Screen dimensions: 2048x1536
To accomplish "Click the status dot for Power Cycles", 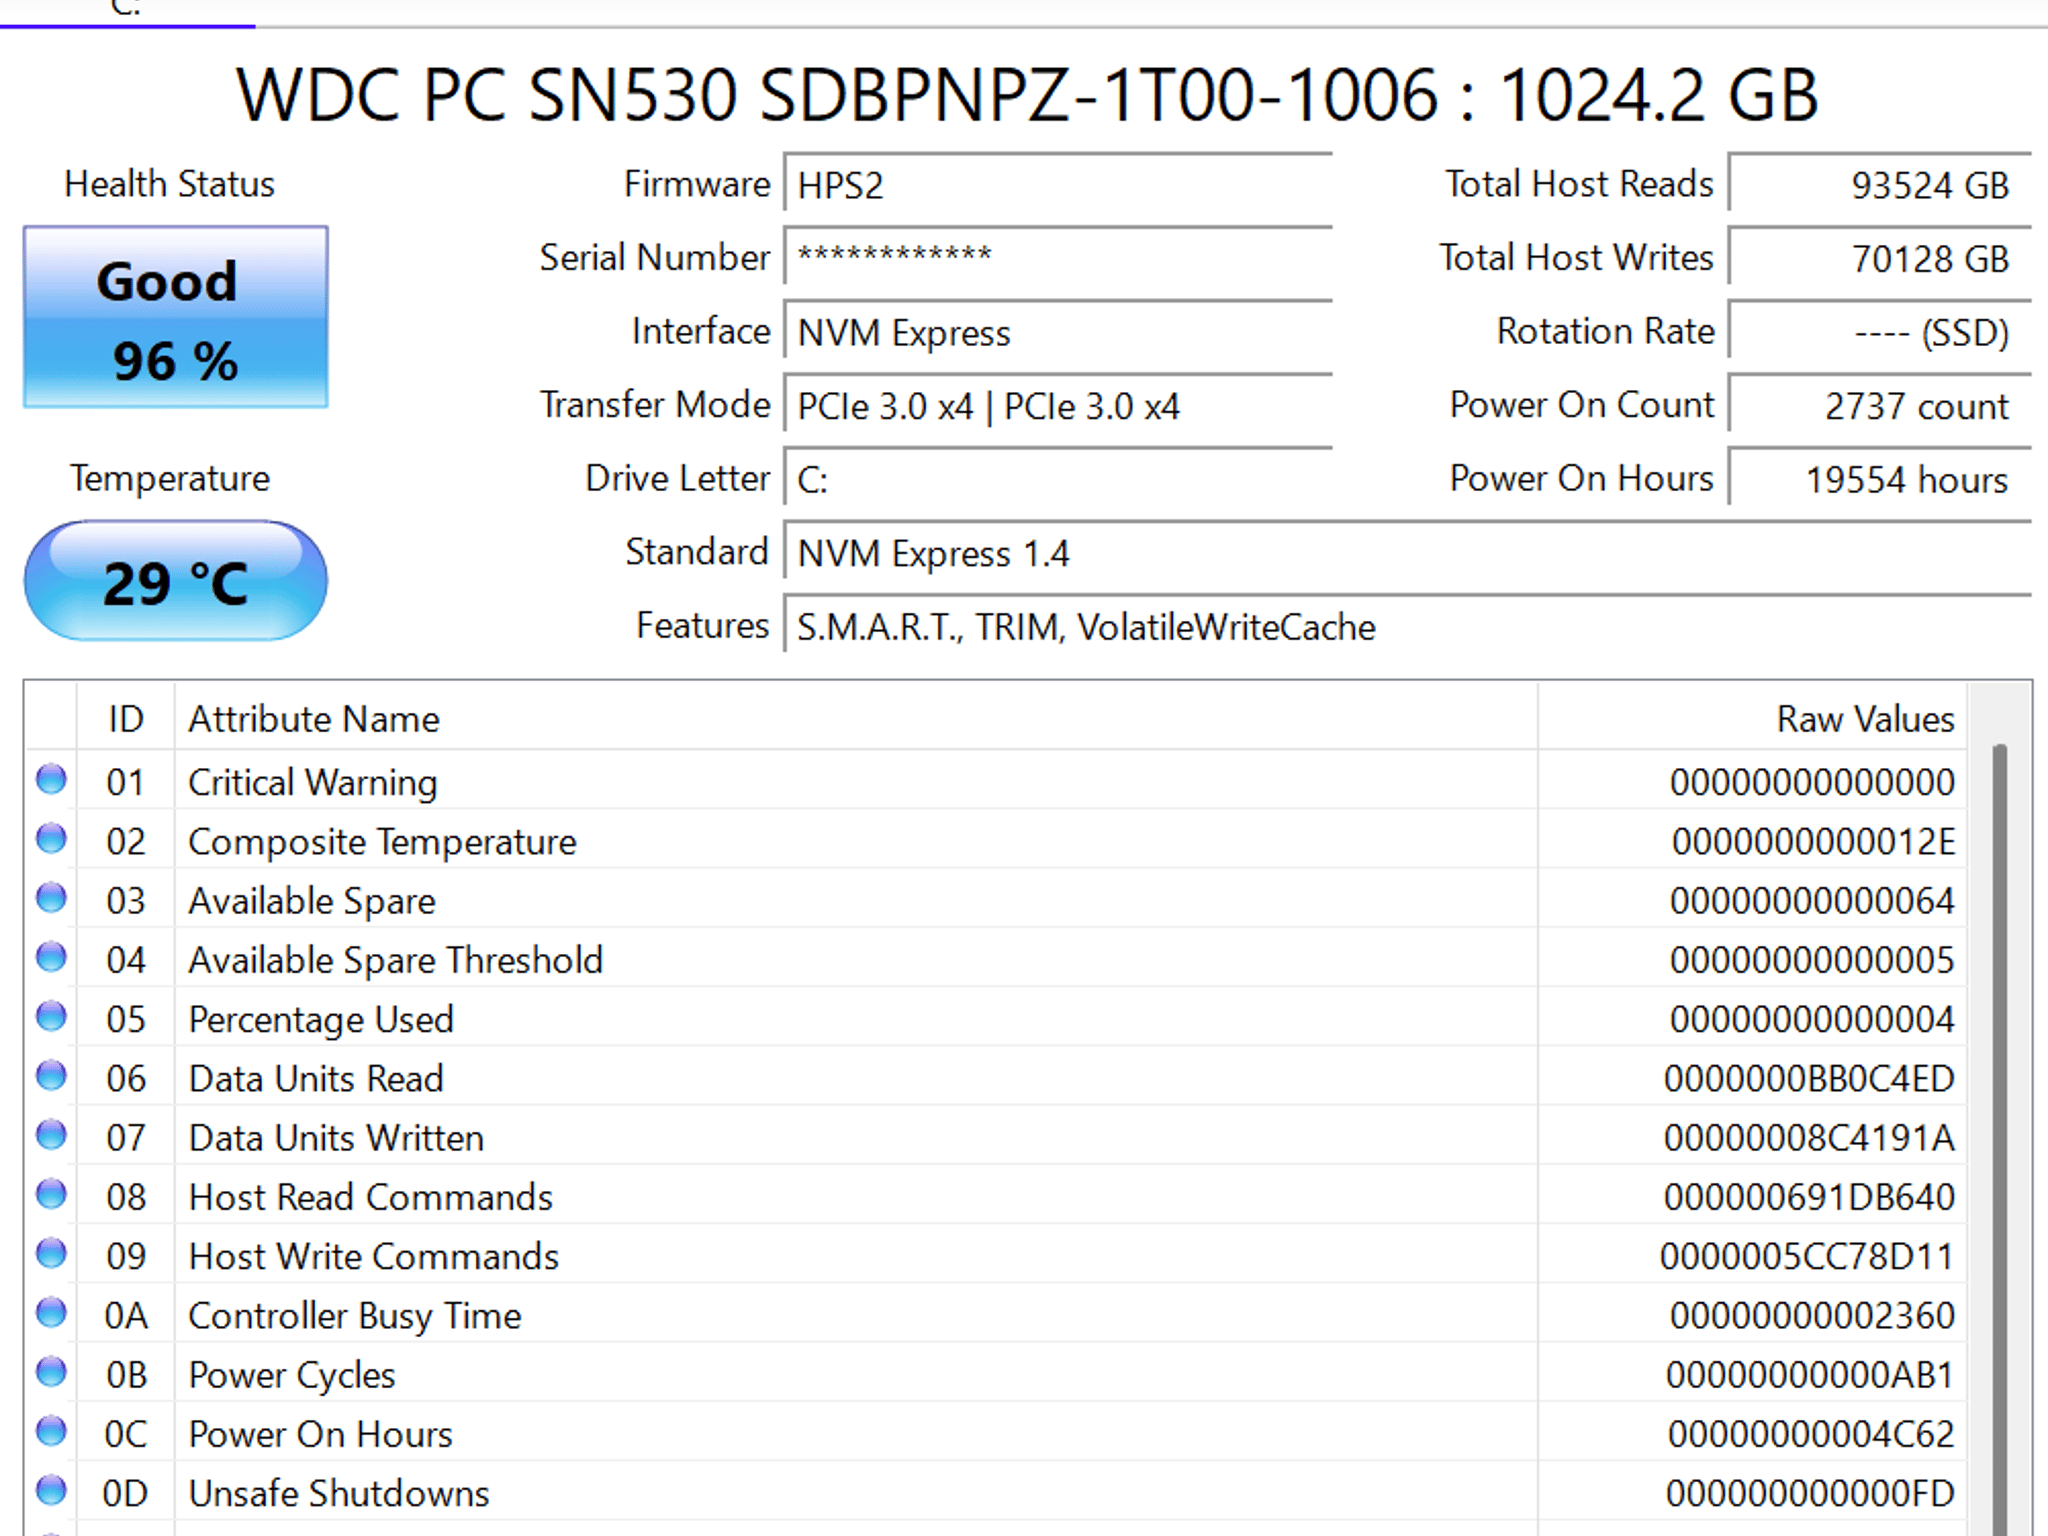I will [x=51, y=1371].
